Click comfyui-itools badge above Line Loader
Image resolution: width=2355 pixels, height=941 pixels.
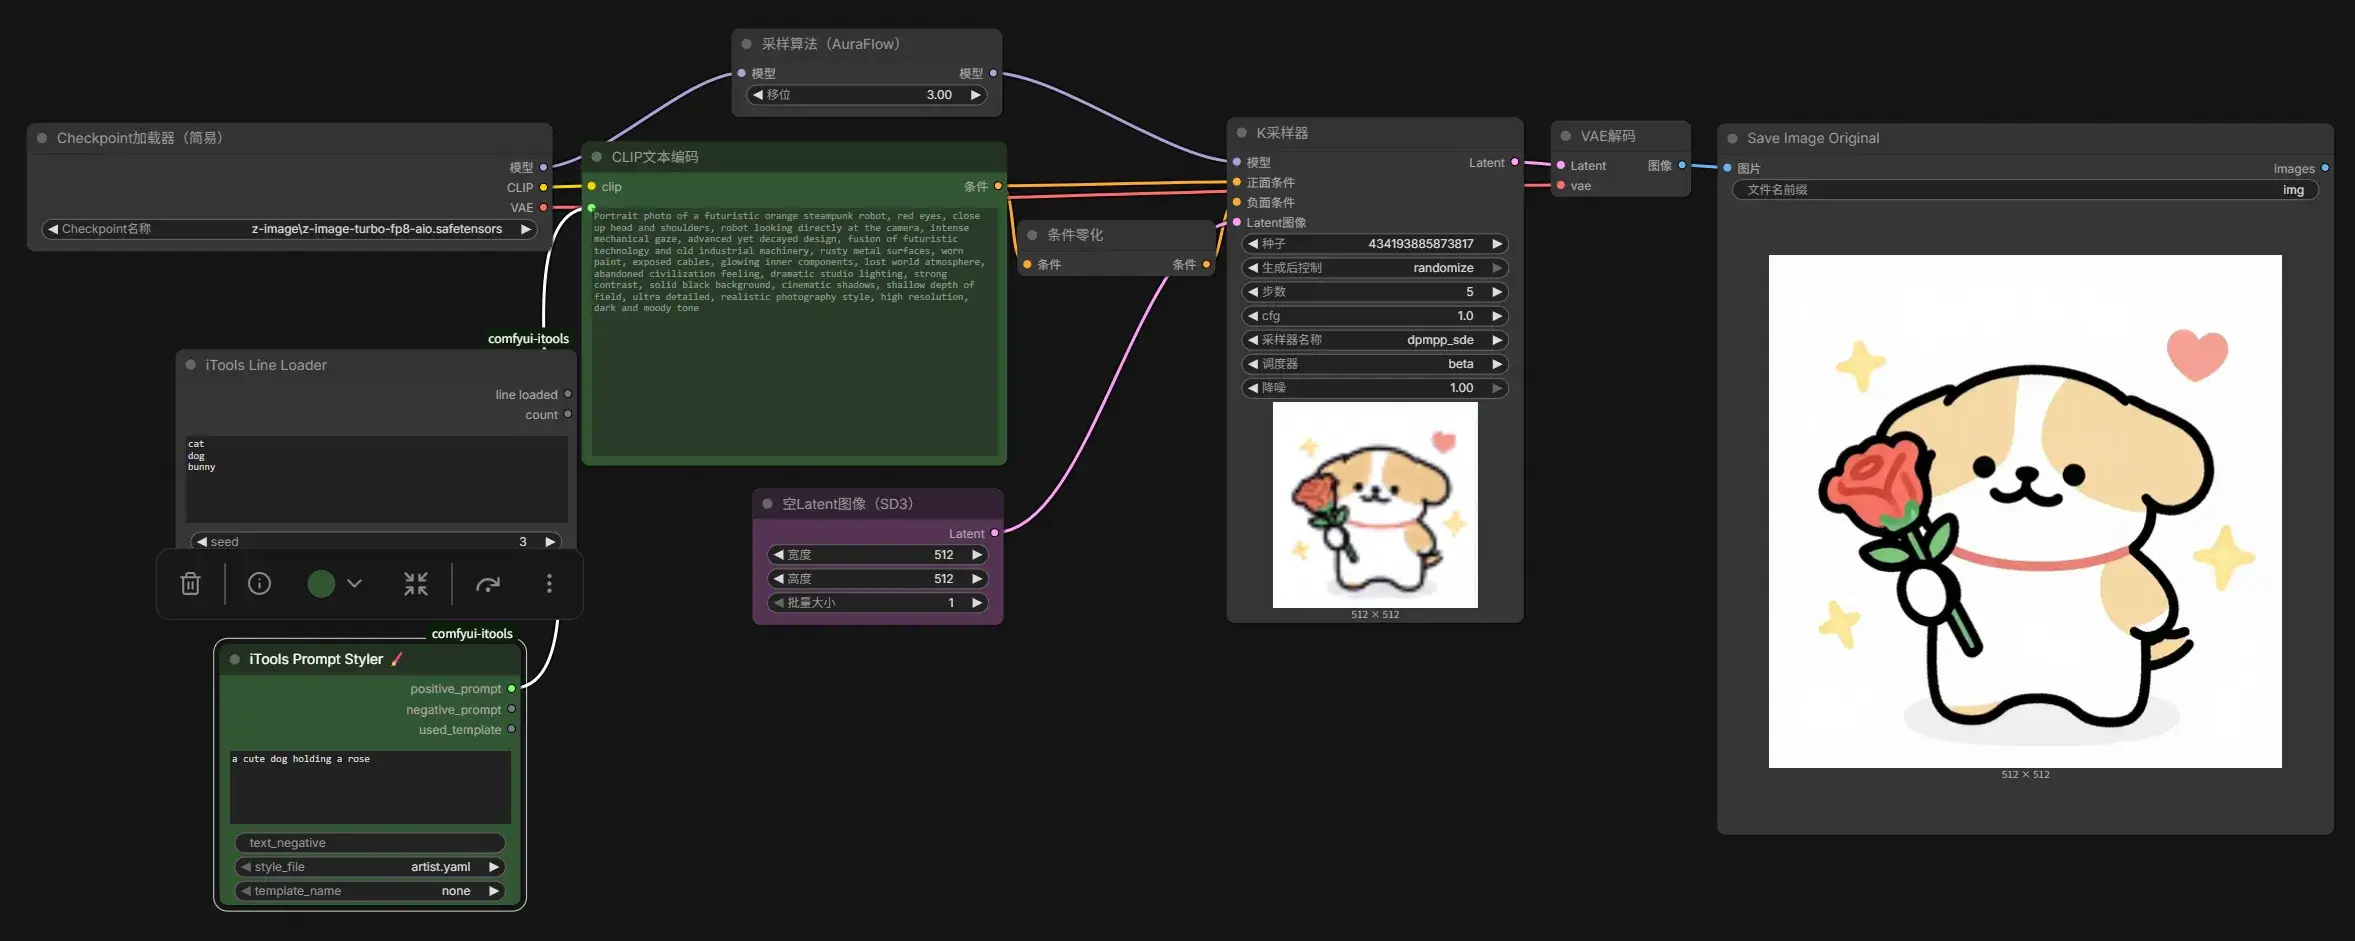coord(528,339)
